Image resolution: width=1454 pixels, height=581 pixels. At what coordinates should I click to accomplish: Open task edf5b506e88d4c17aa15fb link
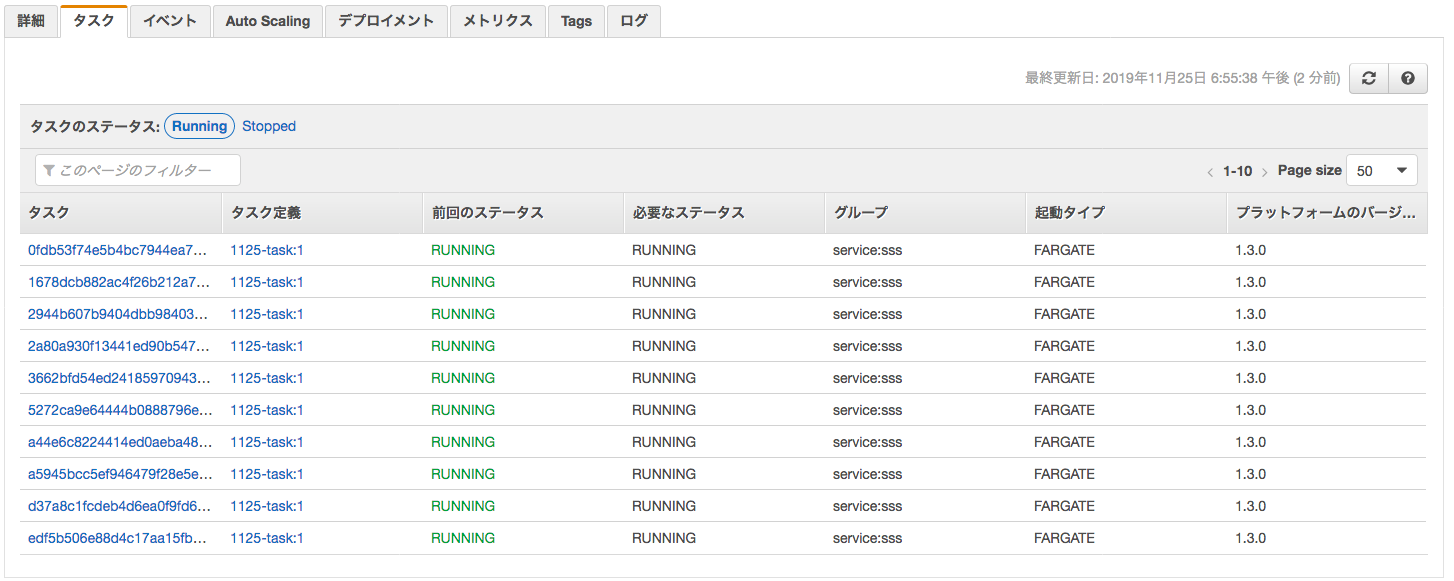point(118,538)
